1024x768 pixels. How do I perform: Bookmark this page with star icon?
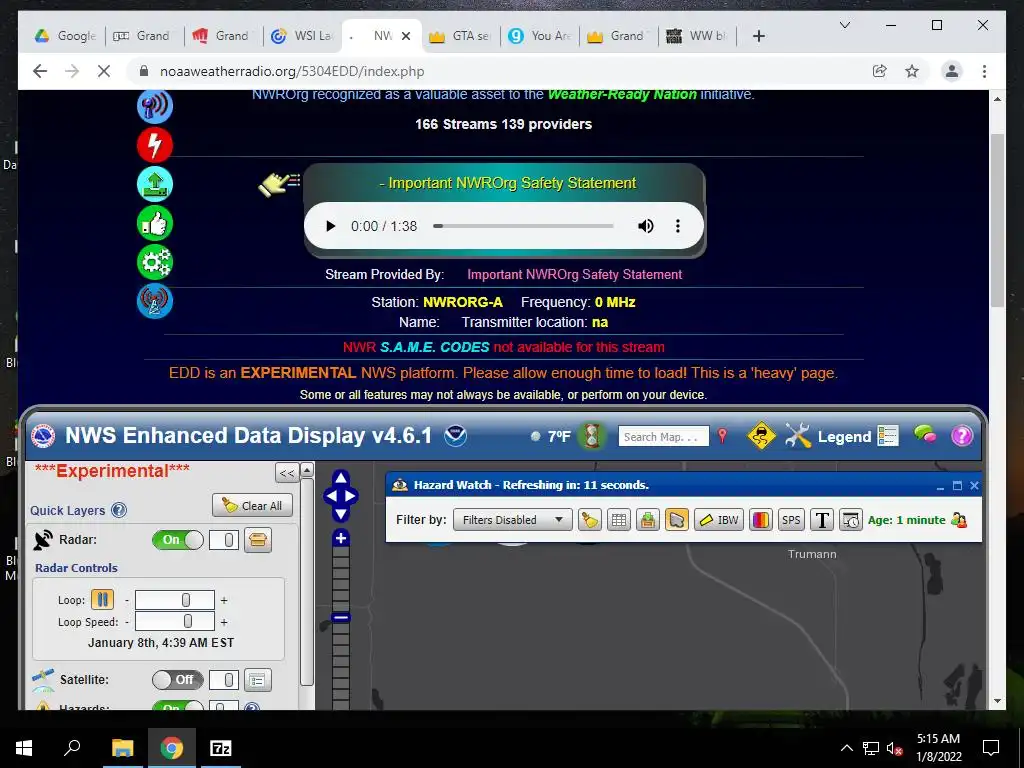[x=912, y=71]
